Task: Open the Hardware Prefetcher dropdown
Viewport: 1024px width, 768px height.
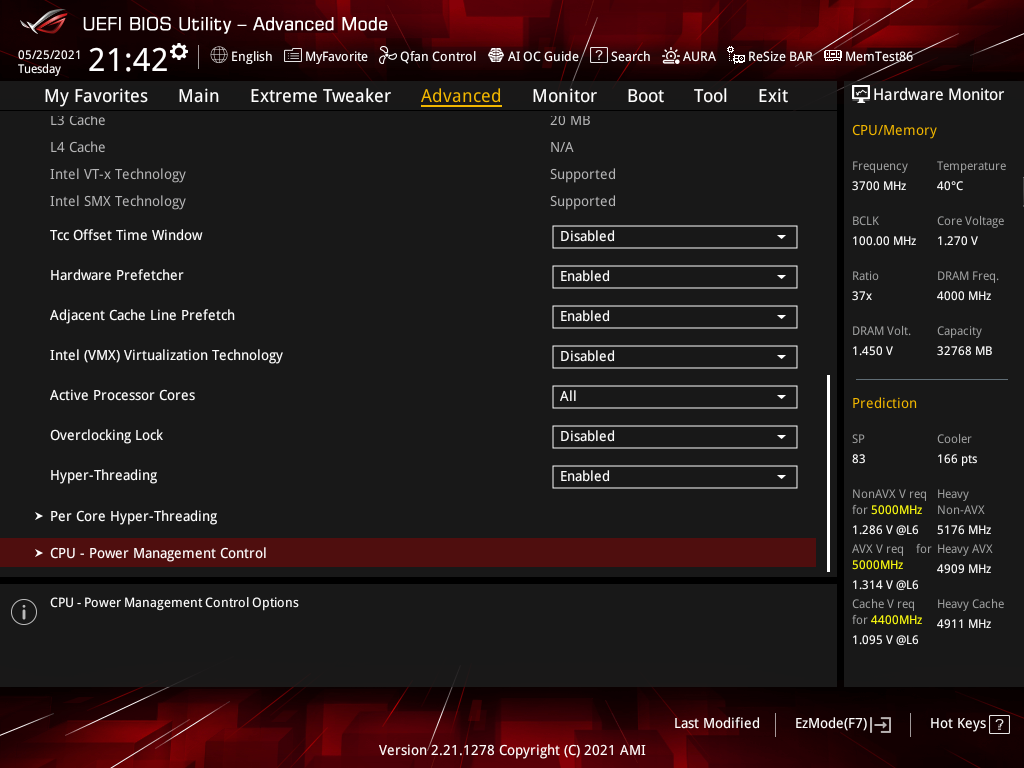Action: coord(675,276)
